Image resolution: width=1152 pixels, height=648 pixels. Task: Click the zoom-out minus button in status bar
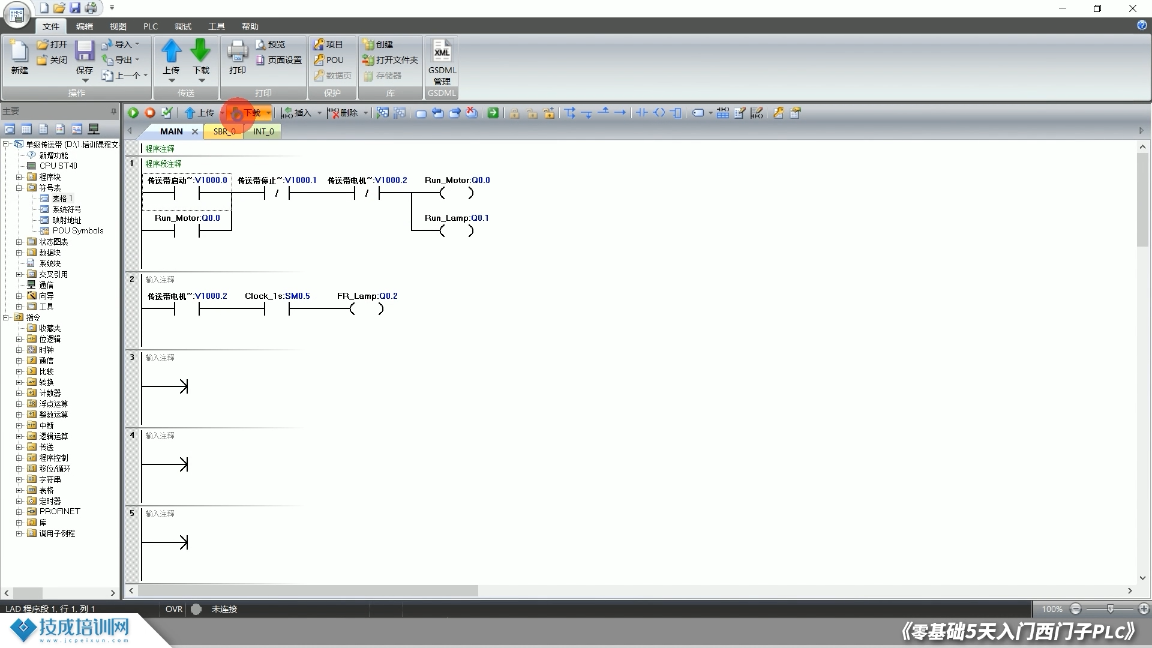pyautogui.click(x=1076, y=609)
